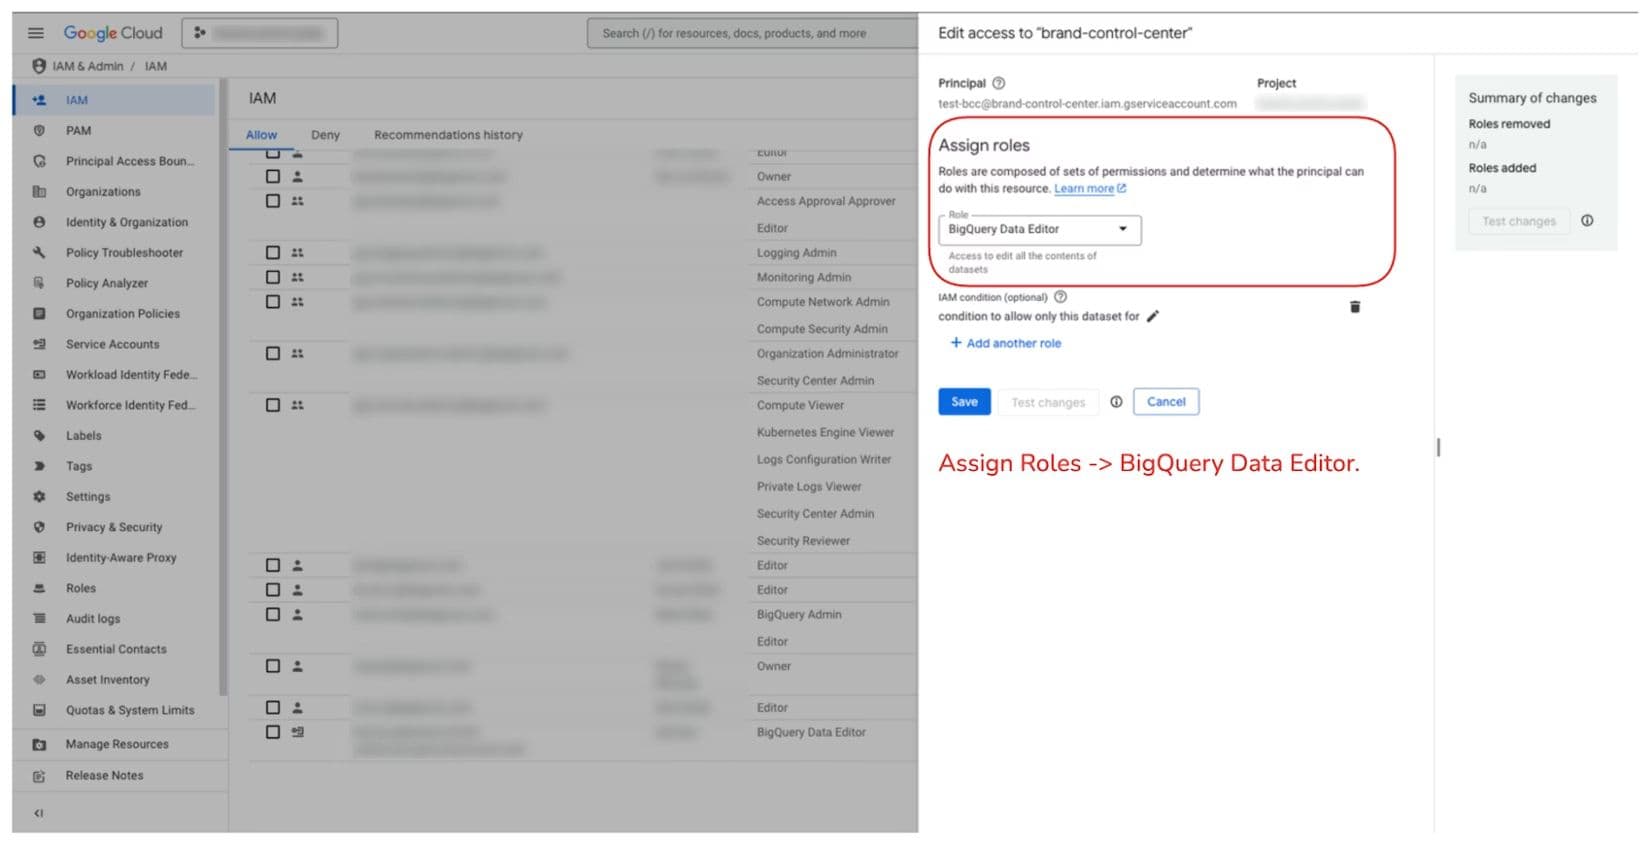
Task: Tick checkbox for Monitoring Admin row
Action: point(272,277)
